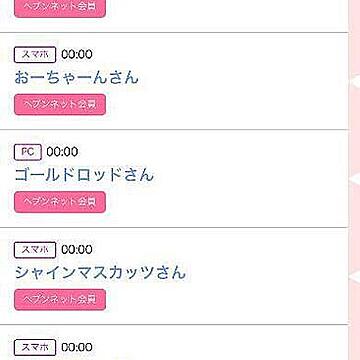Image resolution: width=360 pixels, height=360 pixels.
Task: Click ヘブンネット会員 button under おーちゃーんさん
Action: 60,105
